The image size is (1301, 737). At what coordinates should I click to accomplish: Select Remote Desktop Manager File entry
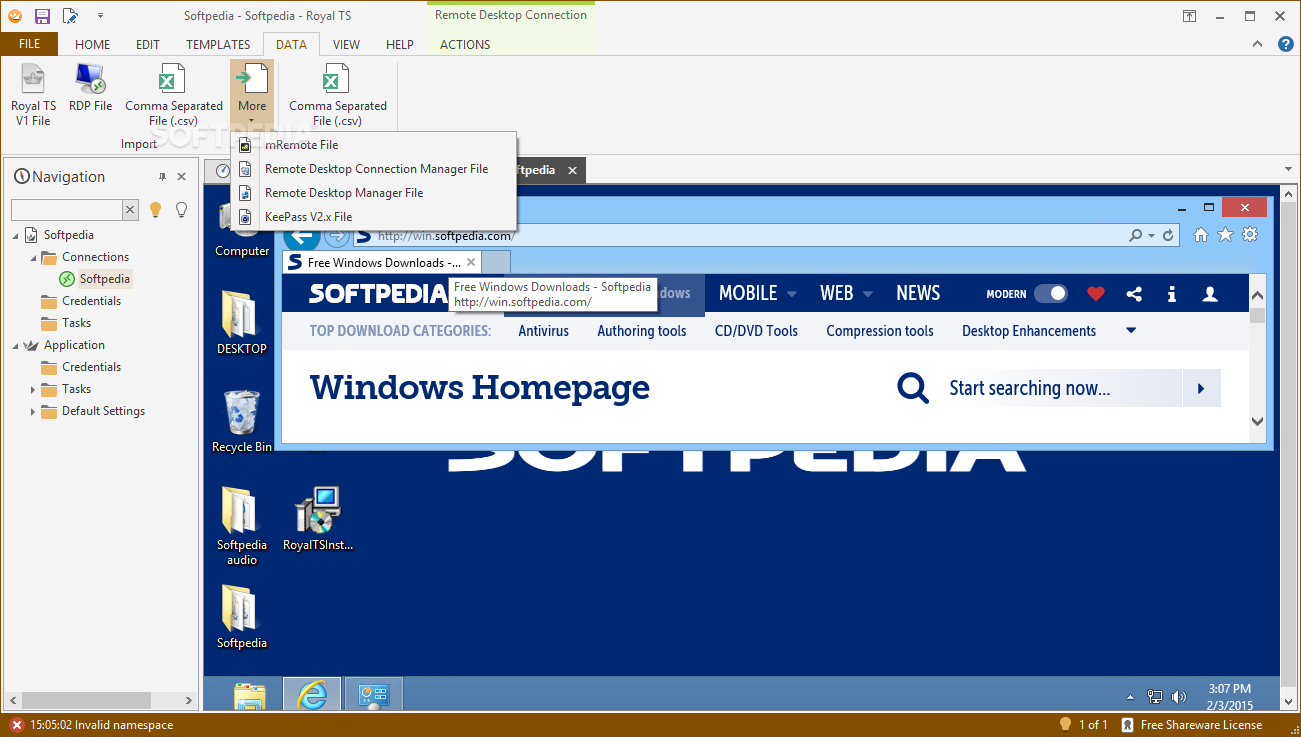[x=373, y=193]
